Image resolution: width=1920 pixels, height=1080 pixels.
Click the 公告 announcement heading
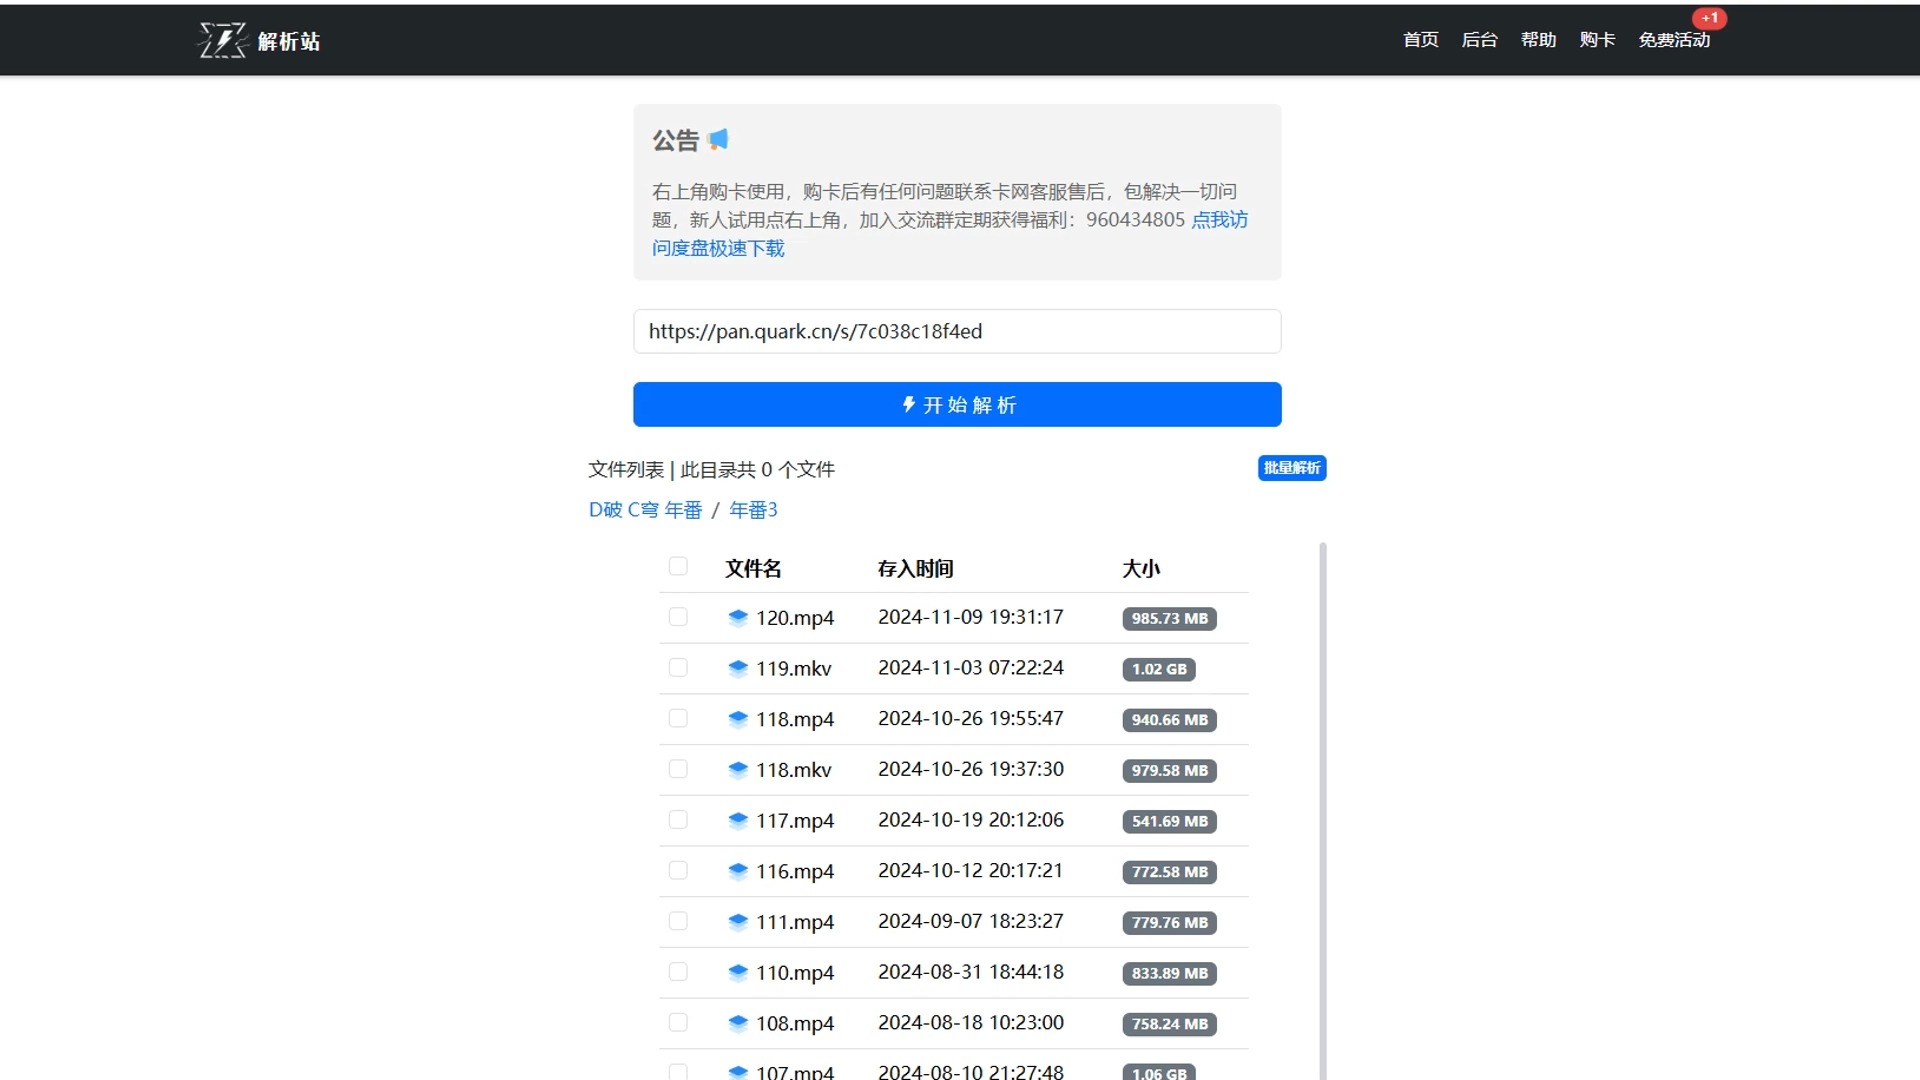pyautogui.click(x=676, y=141)
